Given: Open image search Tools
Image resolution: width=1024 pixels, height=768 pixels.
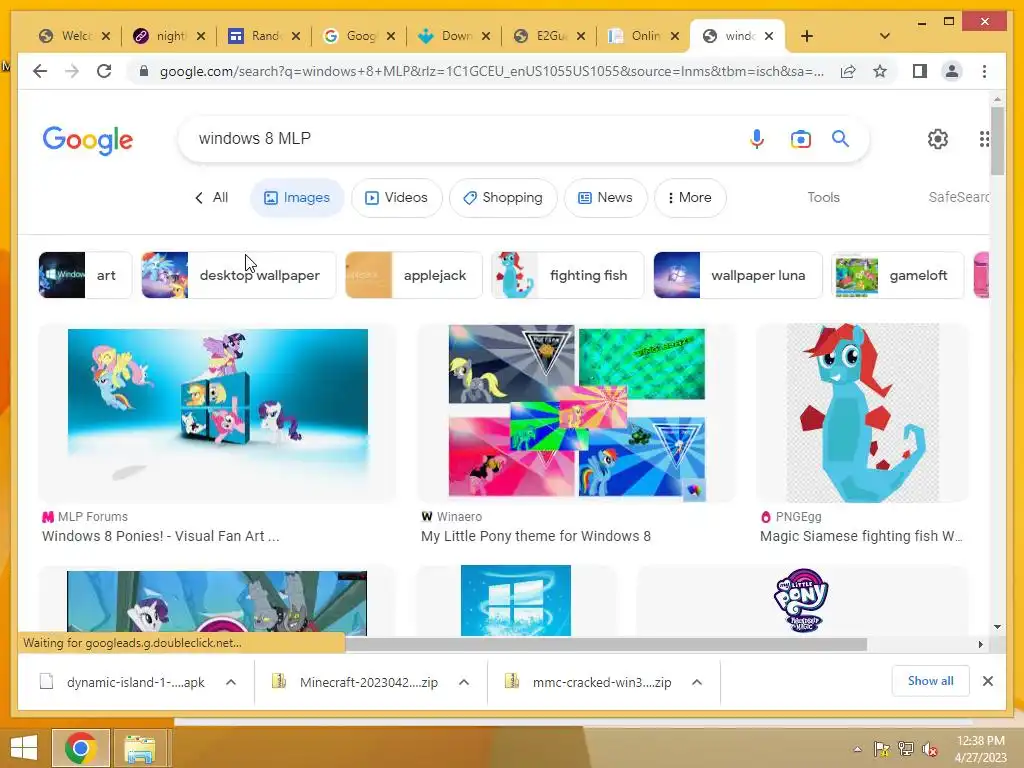Looking at the screenshot, I should coord(823,197).
